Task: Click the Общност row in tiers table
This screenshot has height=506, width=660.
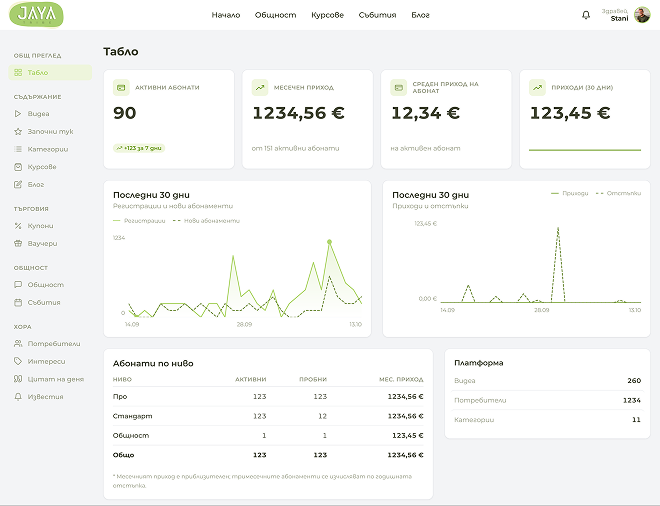Action: [268, 435]
